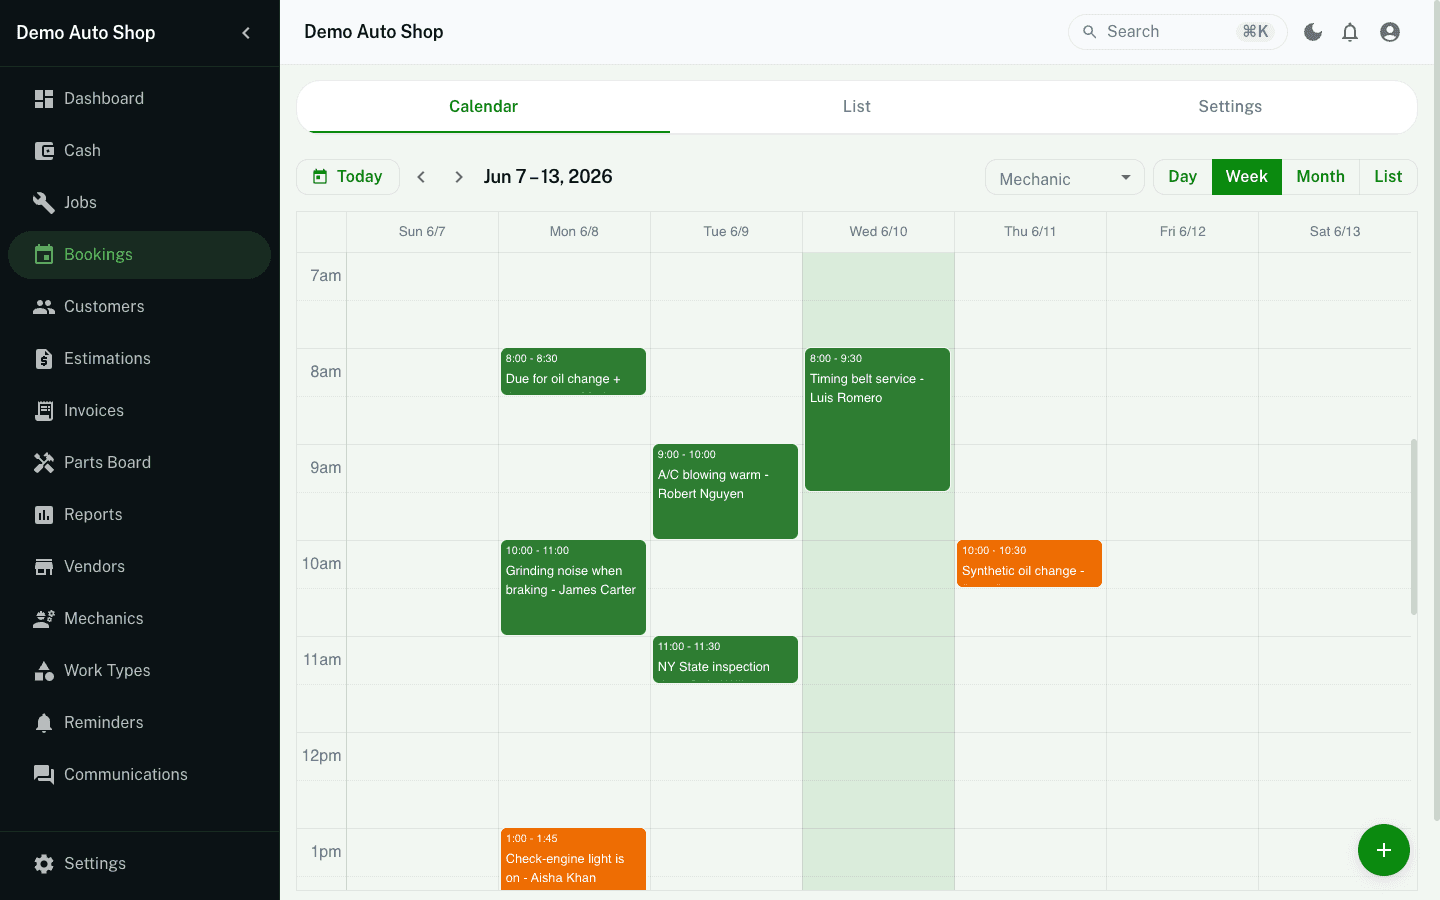Screen dimensions: 1440x900
Task: Go to previous week arrow
Action: pos(421,177)
